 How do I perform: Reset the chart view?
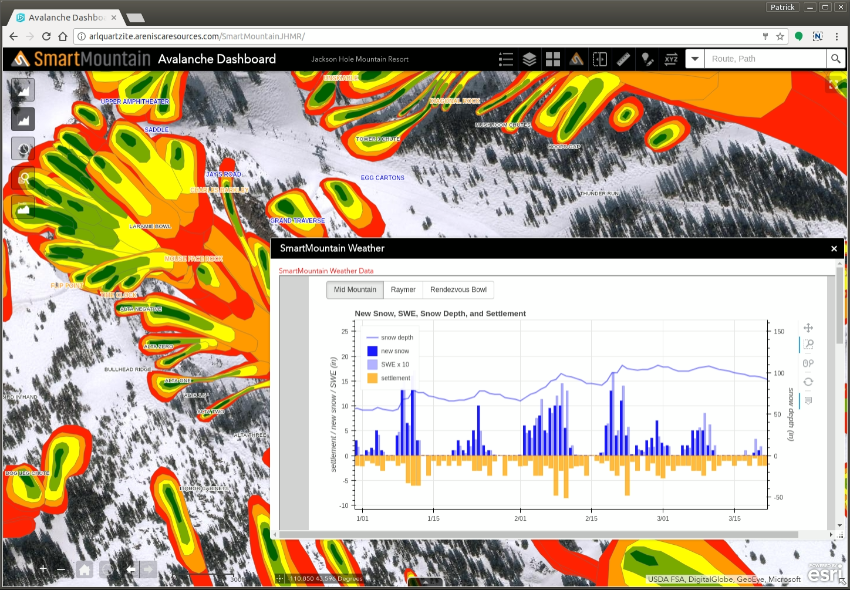point(808,382)
